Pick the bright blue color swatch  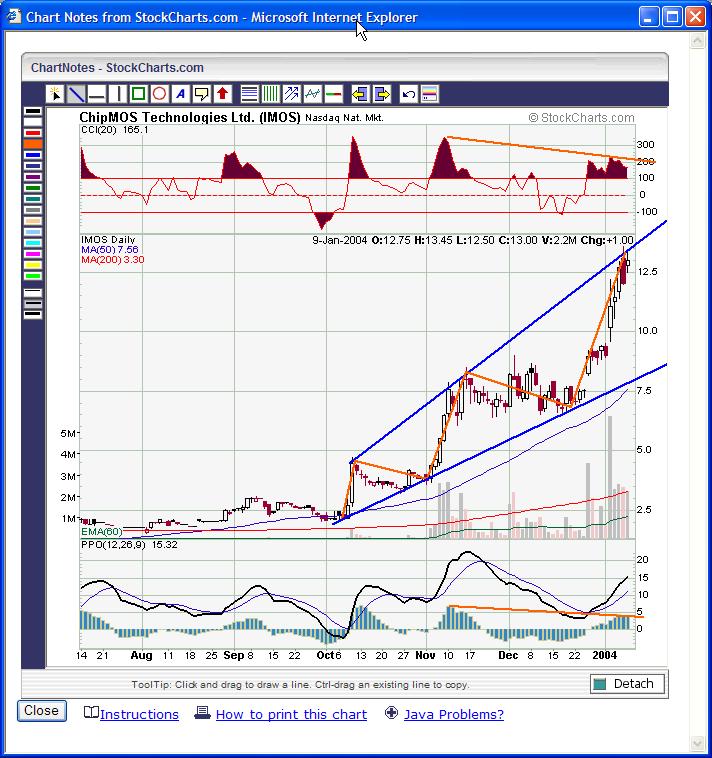(33, 155)
